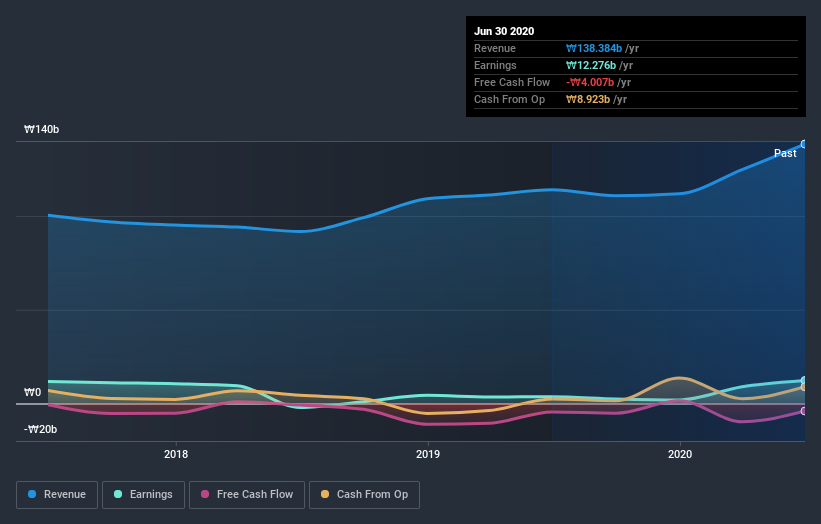
Task: Click the Past label on chart
Action: click(785, 153)
